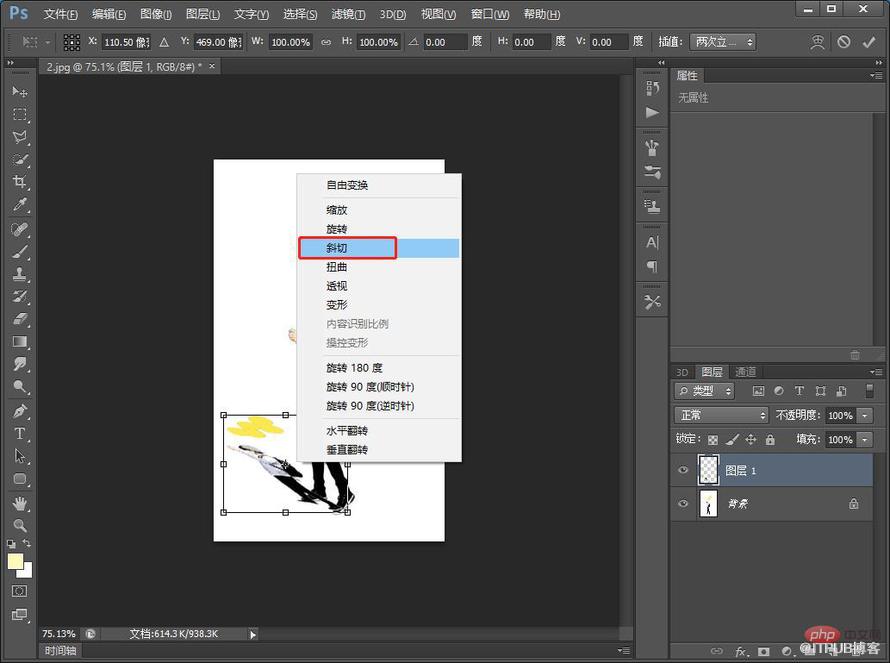
Task: Switch to warp mode icon in options bar
Action: 817,42
